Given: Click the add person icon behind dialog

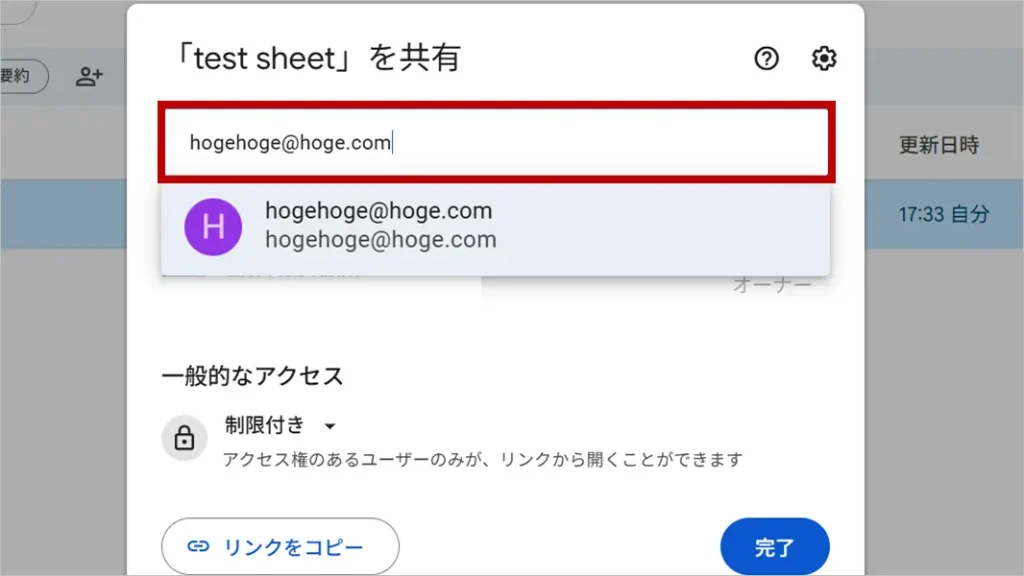Looking at the screenshot, I should (90, 76).
